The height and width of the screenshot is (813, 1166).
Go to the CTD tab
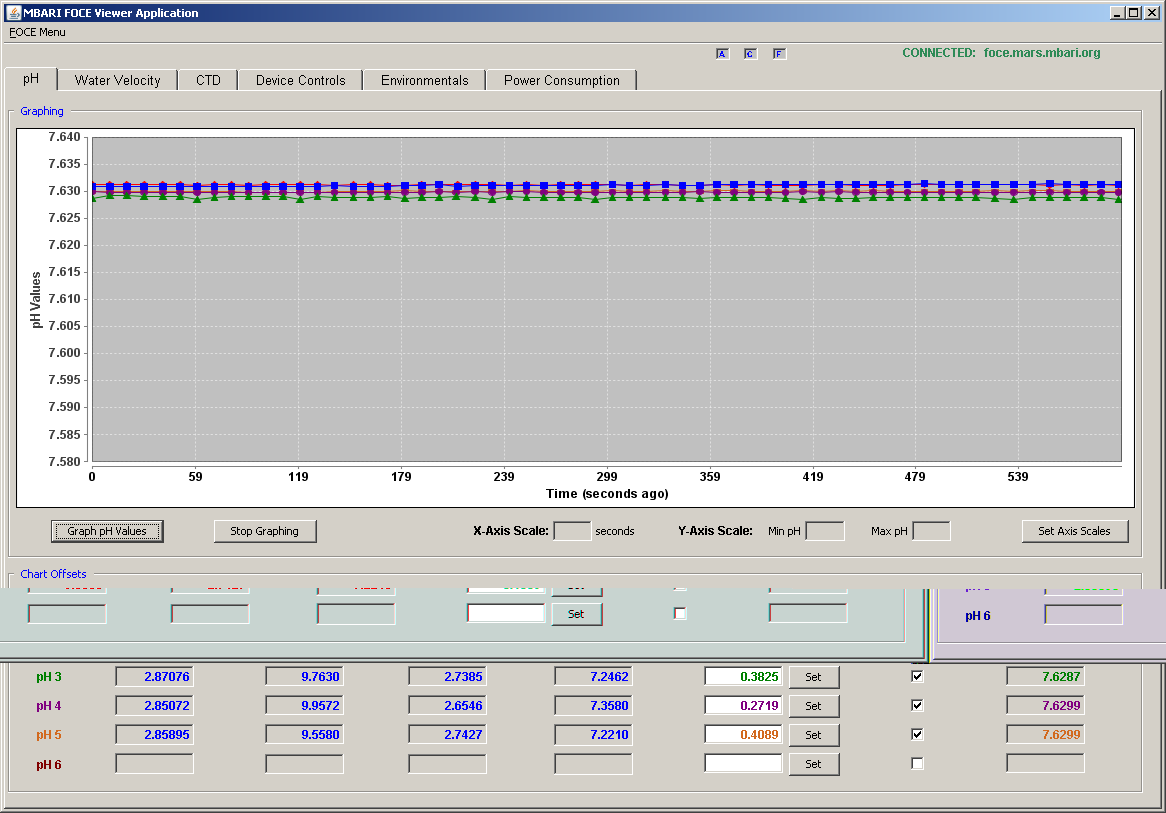tap(208, 80)
